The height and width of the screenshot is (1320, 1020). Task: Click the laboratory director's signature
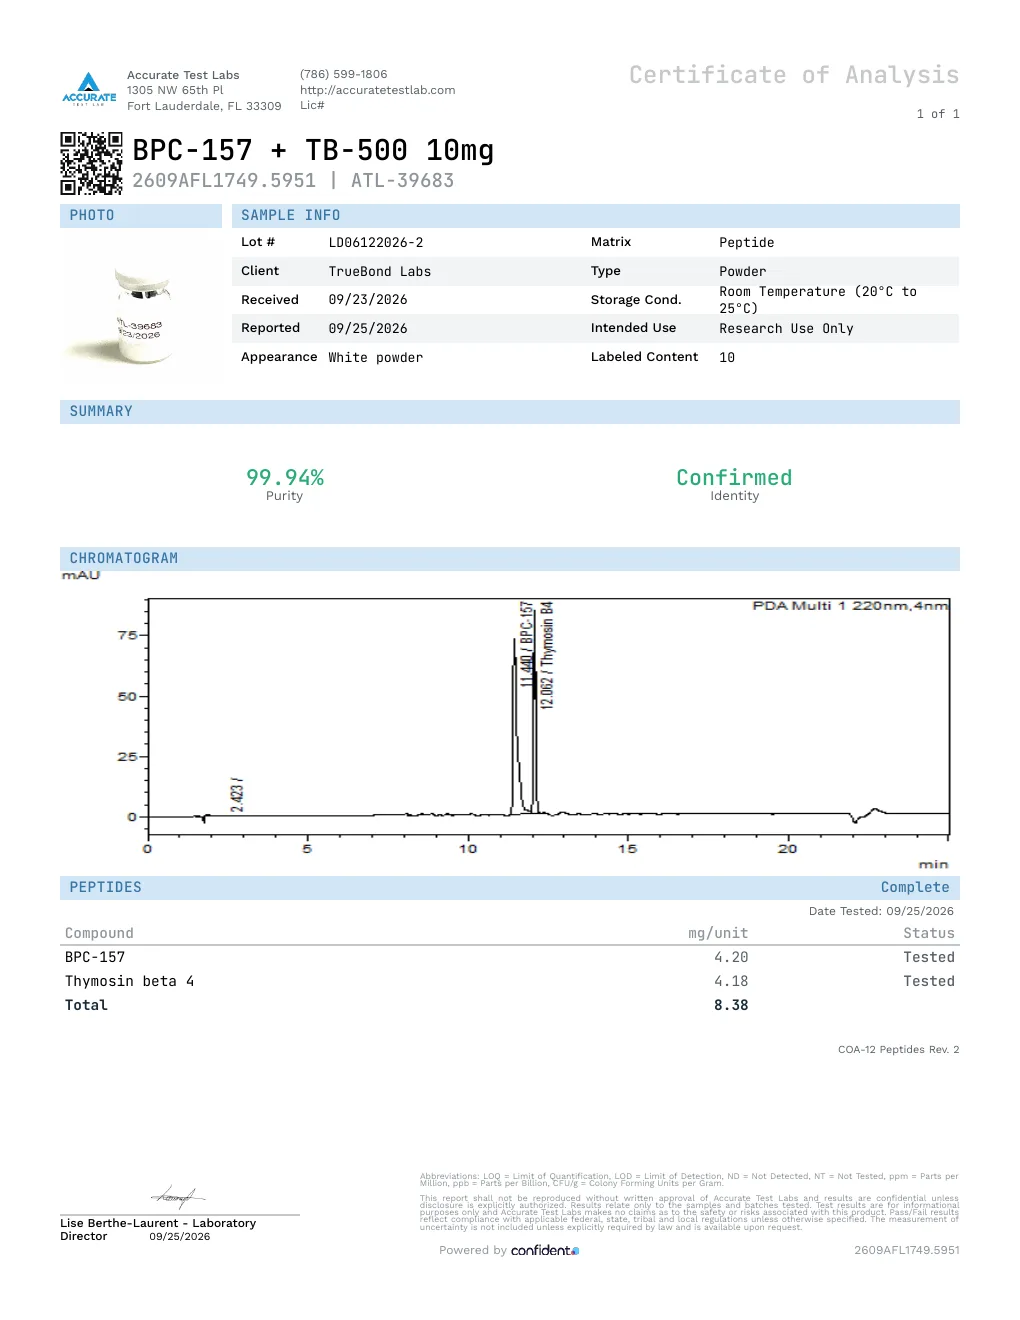[178, 1196]
